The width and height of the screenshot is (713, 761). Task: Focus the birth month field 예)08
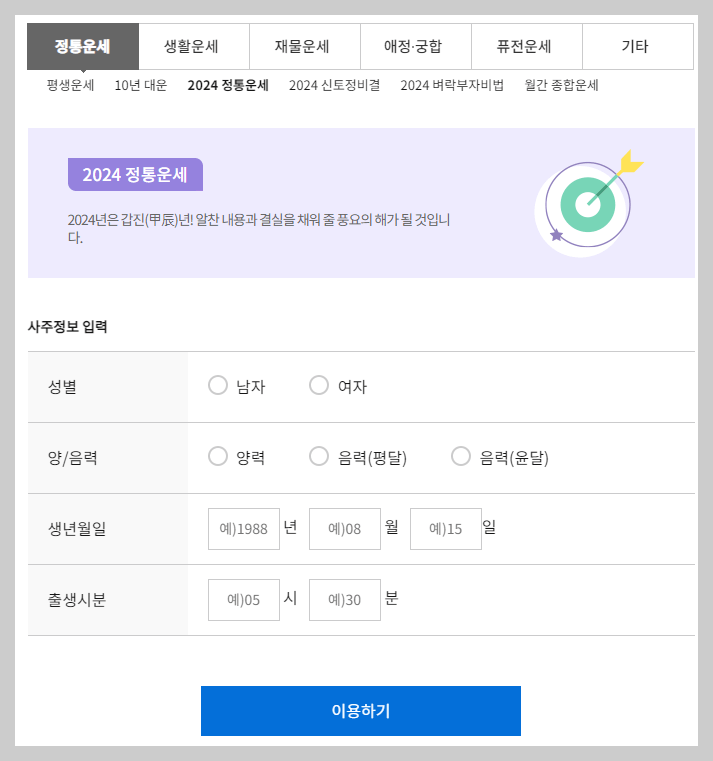345,529
